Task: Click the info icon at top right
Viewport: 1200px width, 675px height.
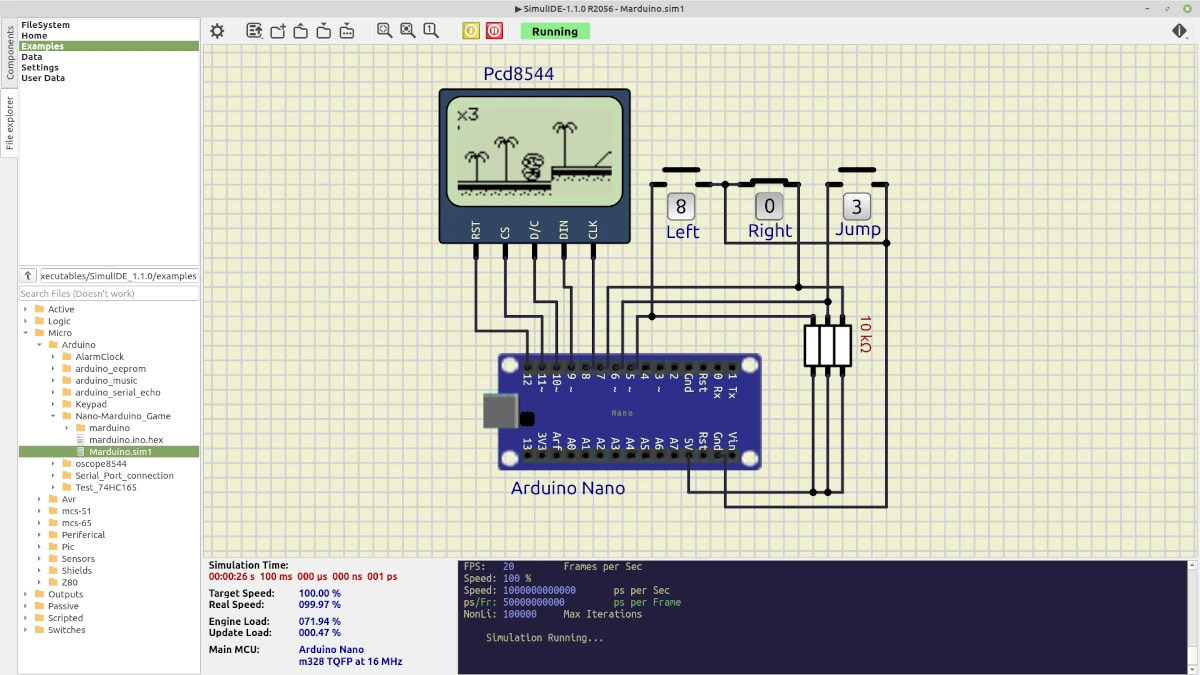Action: click(1180, 31)
